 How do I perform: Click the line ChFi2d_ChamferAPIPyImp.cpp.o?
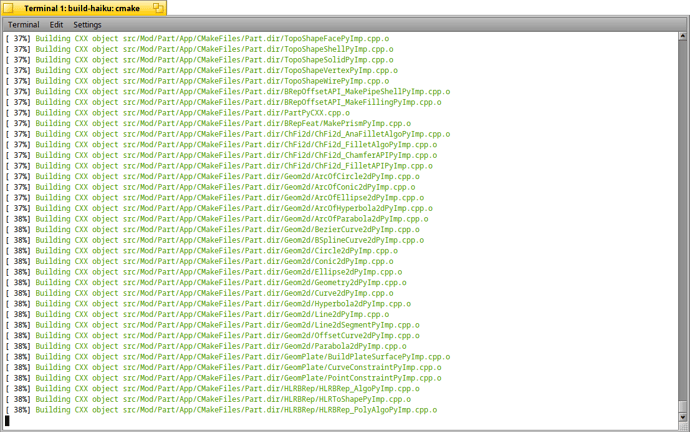pos(221,155)
